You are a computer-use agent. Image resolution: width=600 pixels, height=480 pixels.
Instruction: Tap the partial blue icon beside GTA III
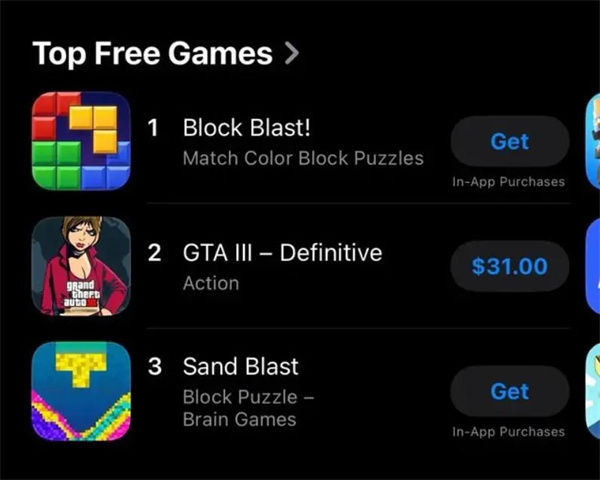pos(593,266)
